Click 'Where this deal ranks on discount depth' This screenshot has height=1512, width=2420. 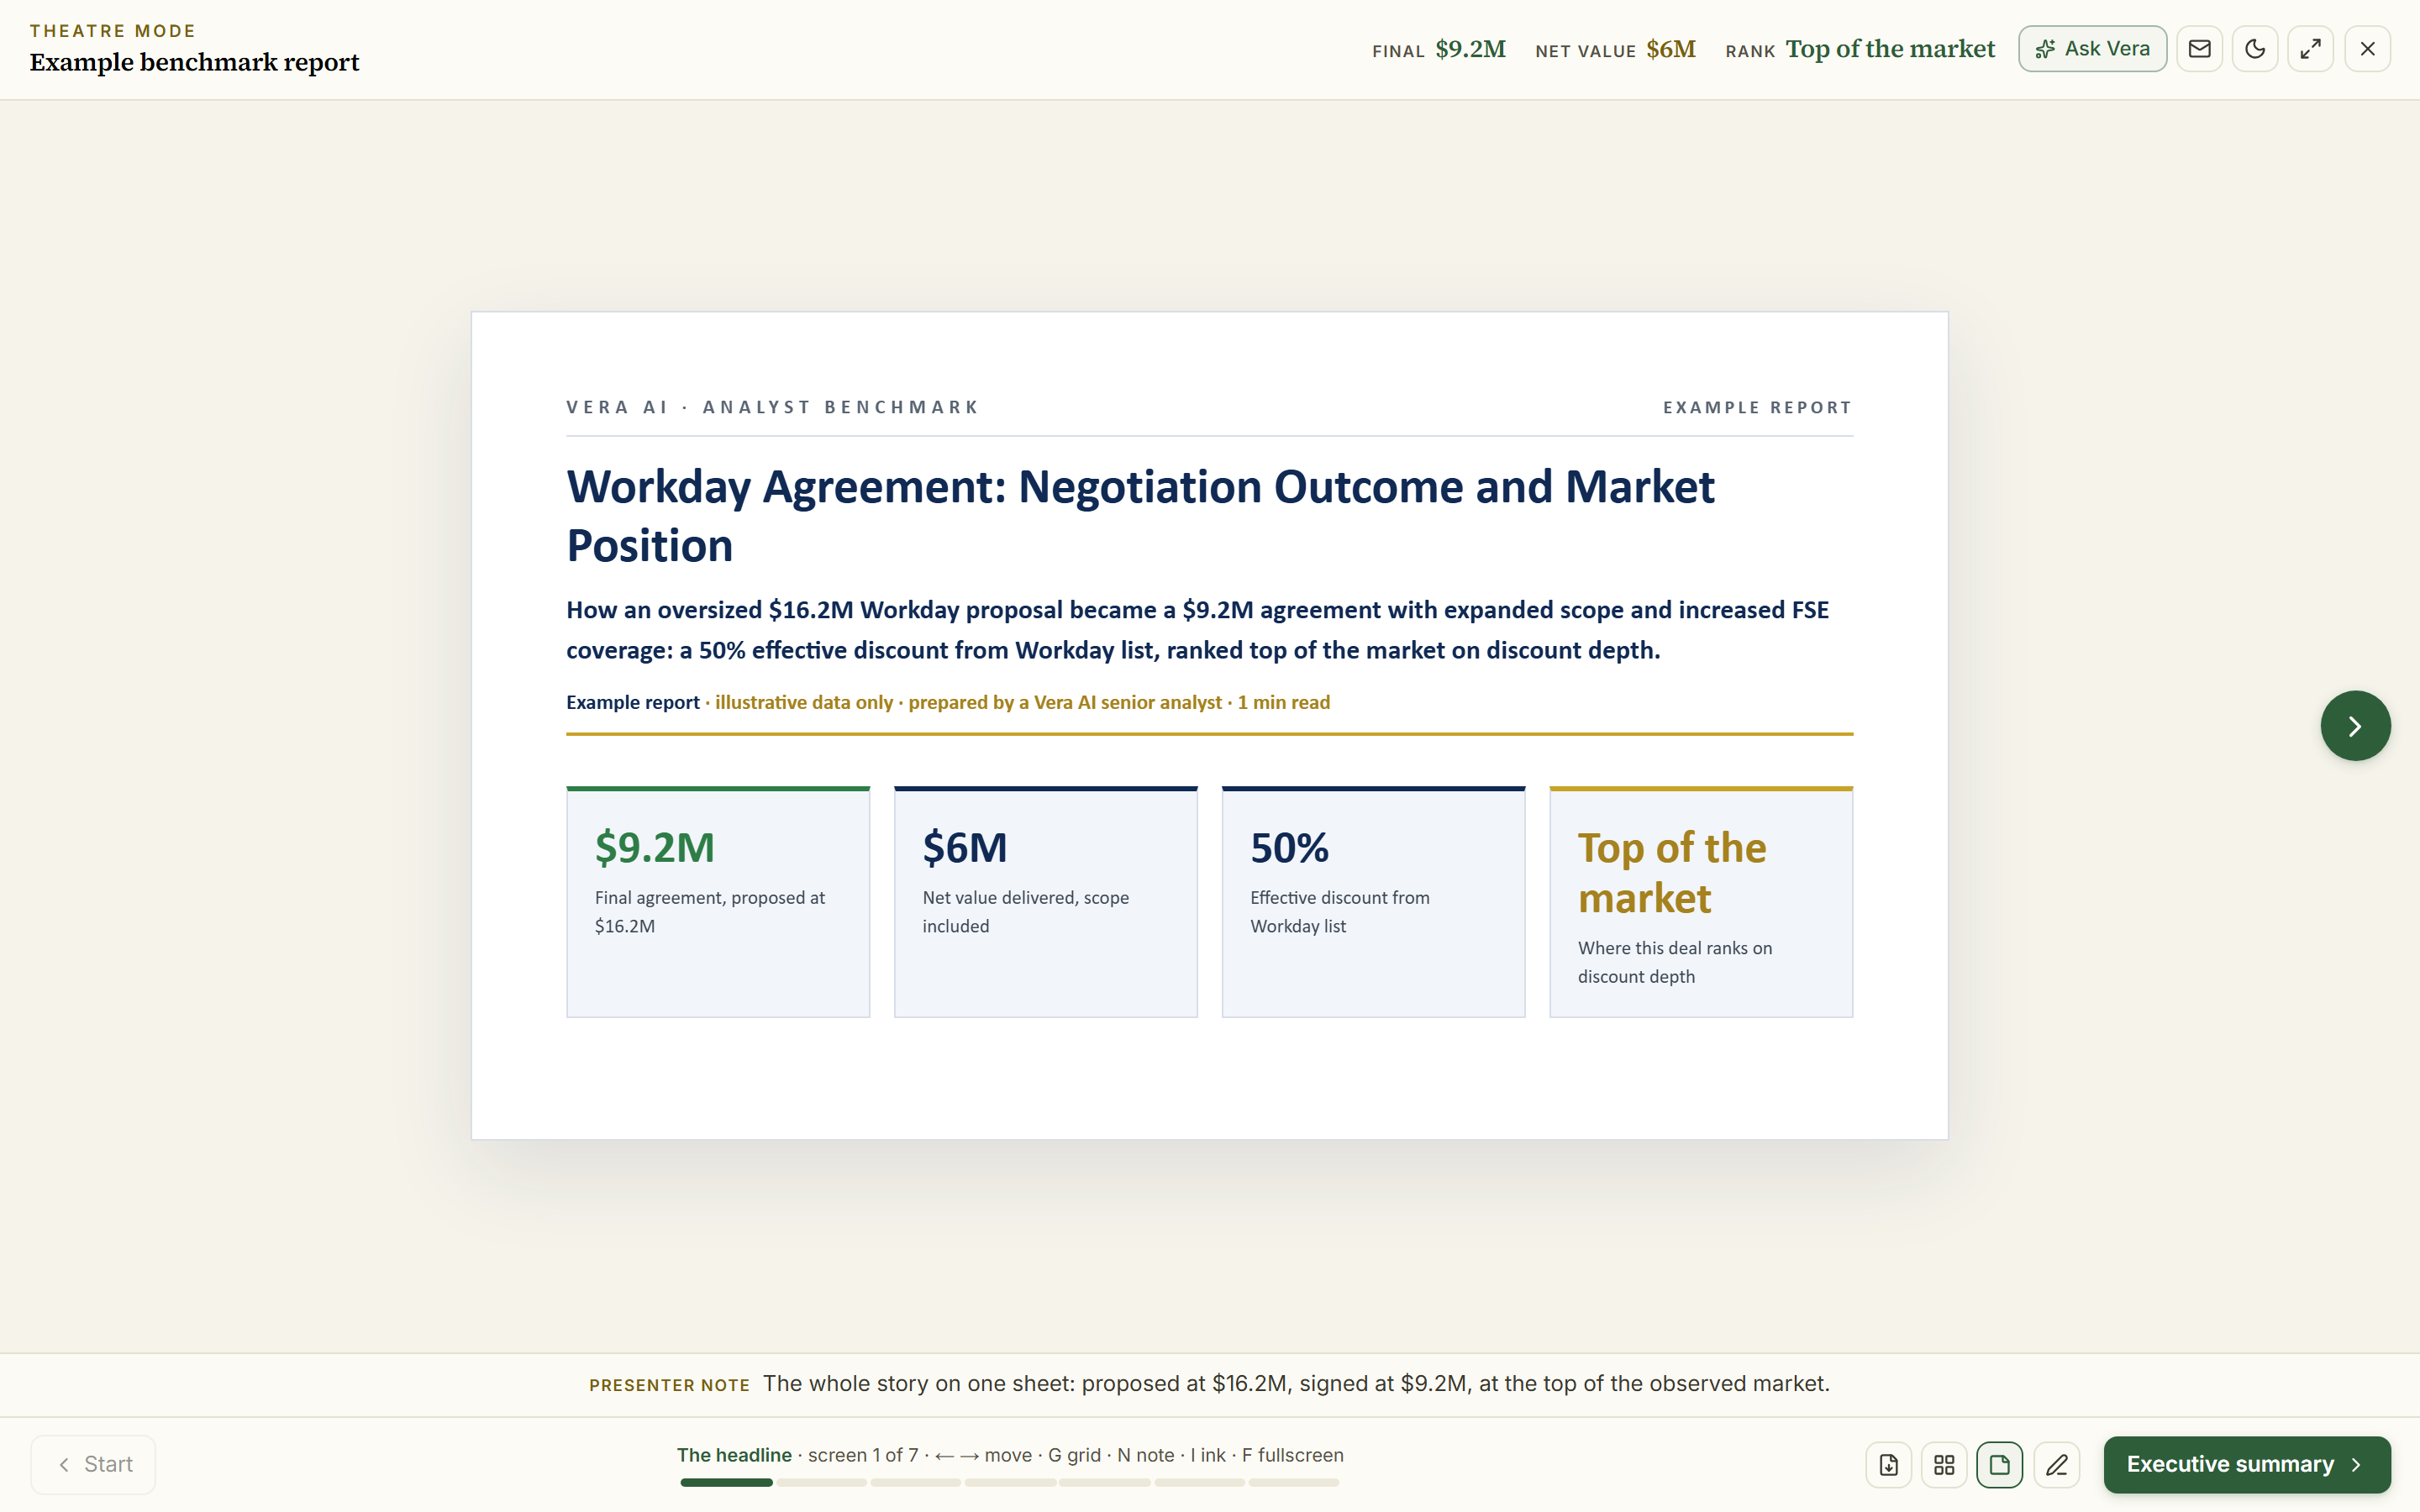1675,962
